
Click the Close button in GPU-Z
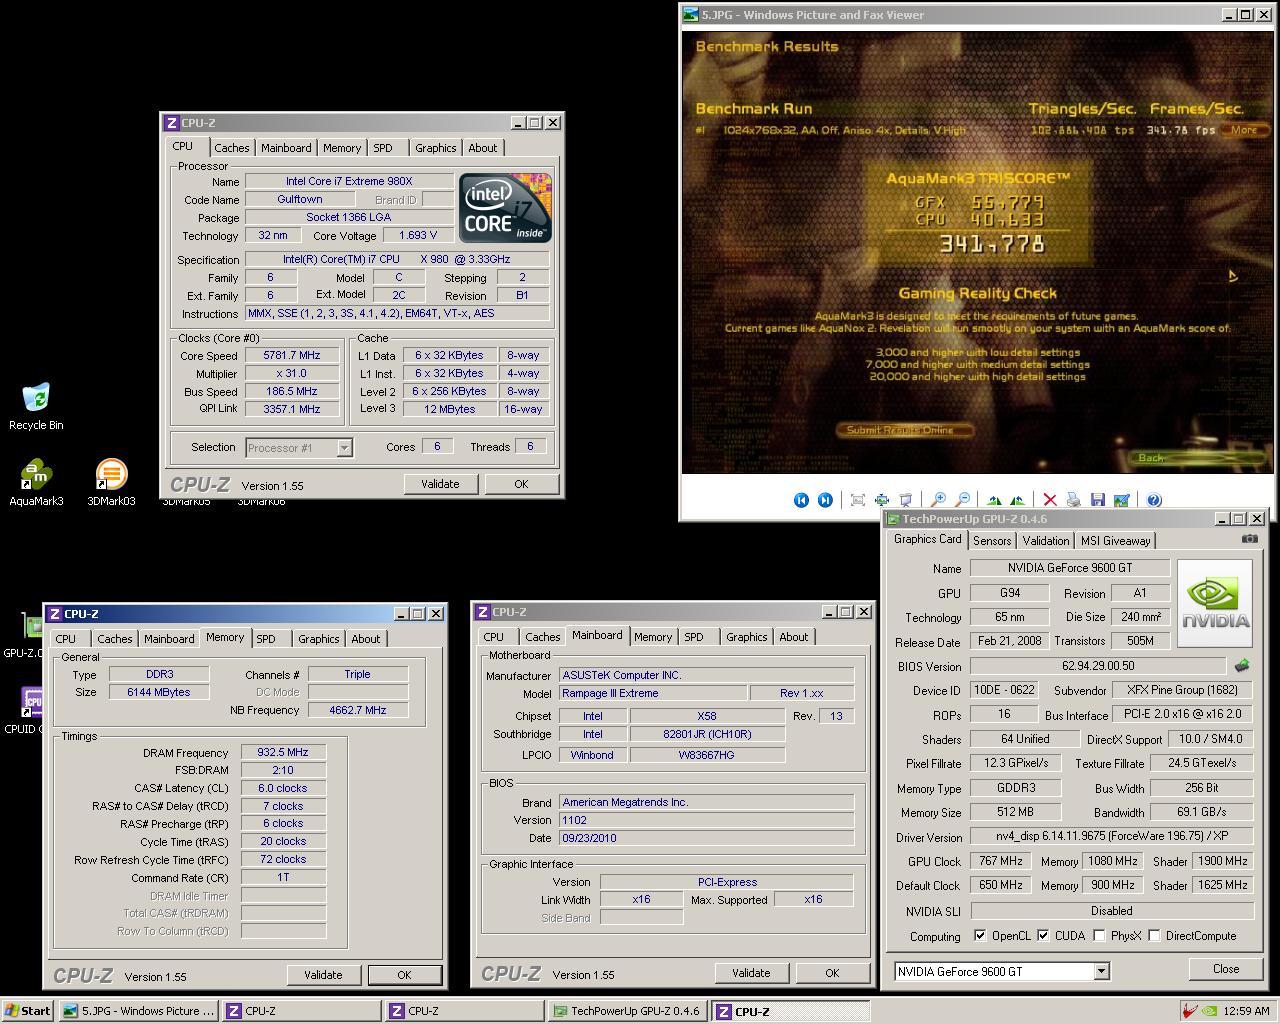[x=1226, y=969]
